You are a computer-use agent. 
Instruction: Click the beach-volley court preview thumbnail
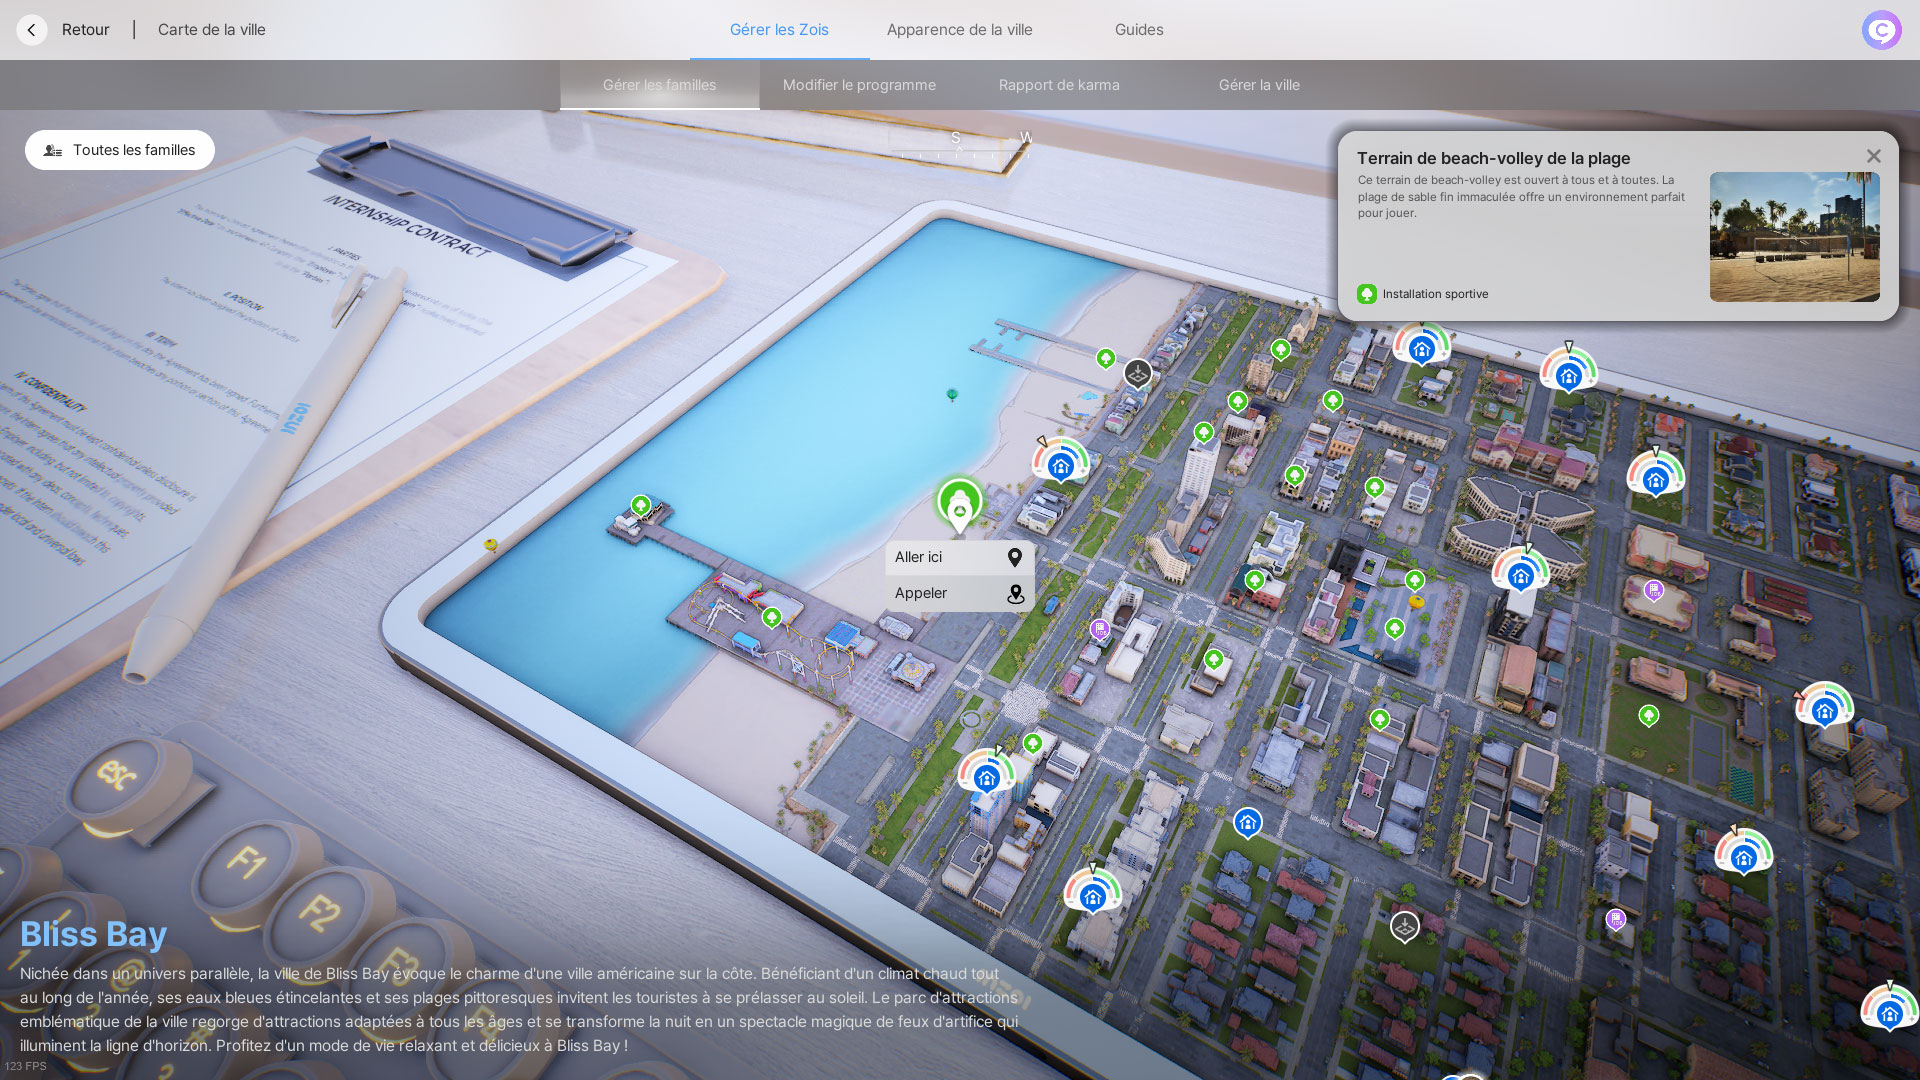click(x=1794, y=237)
